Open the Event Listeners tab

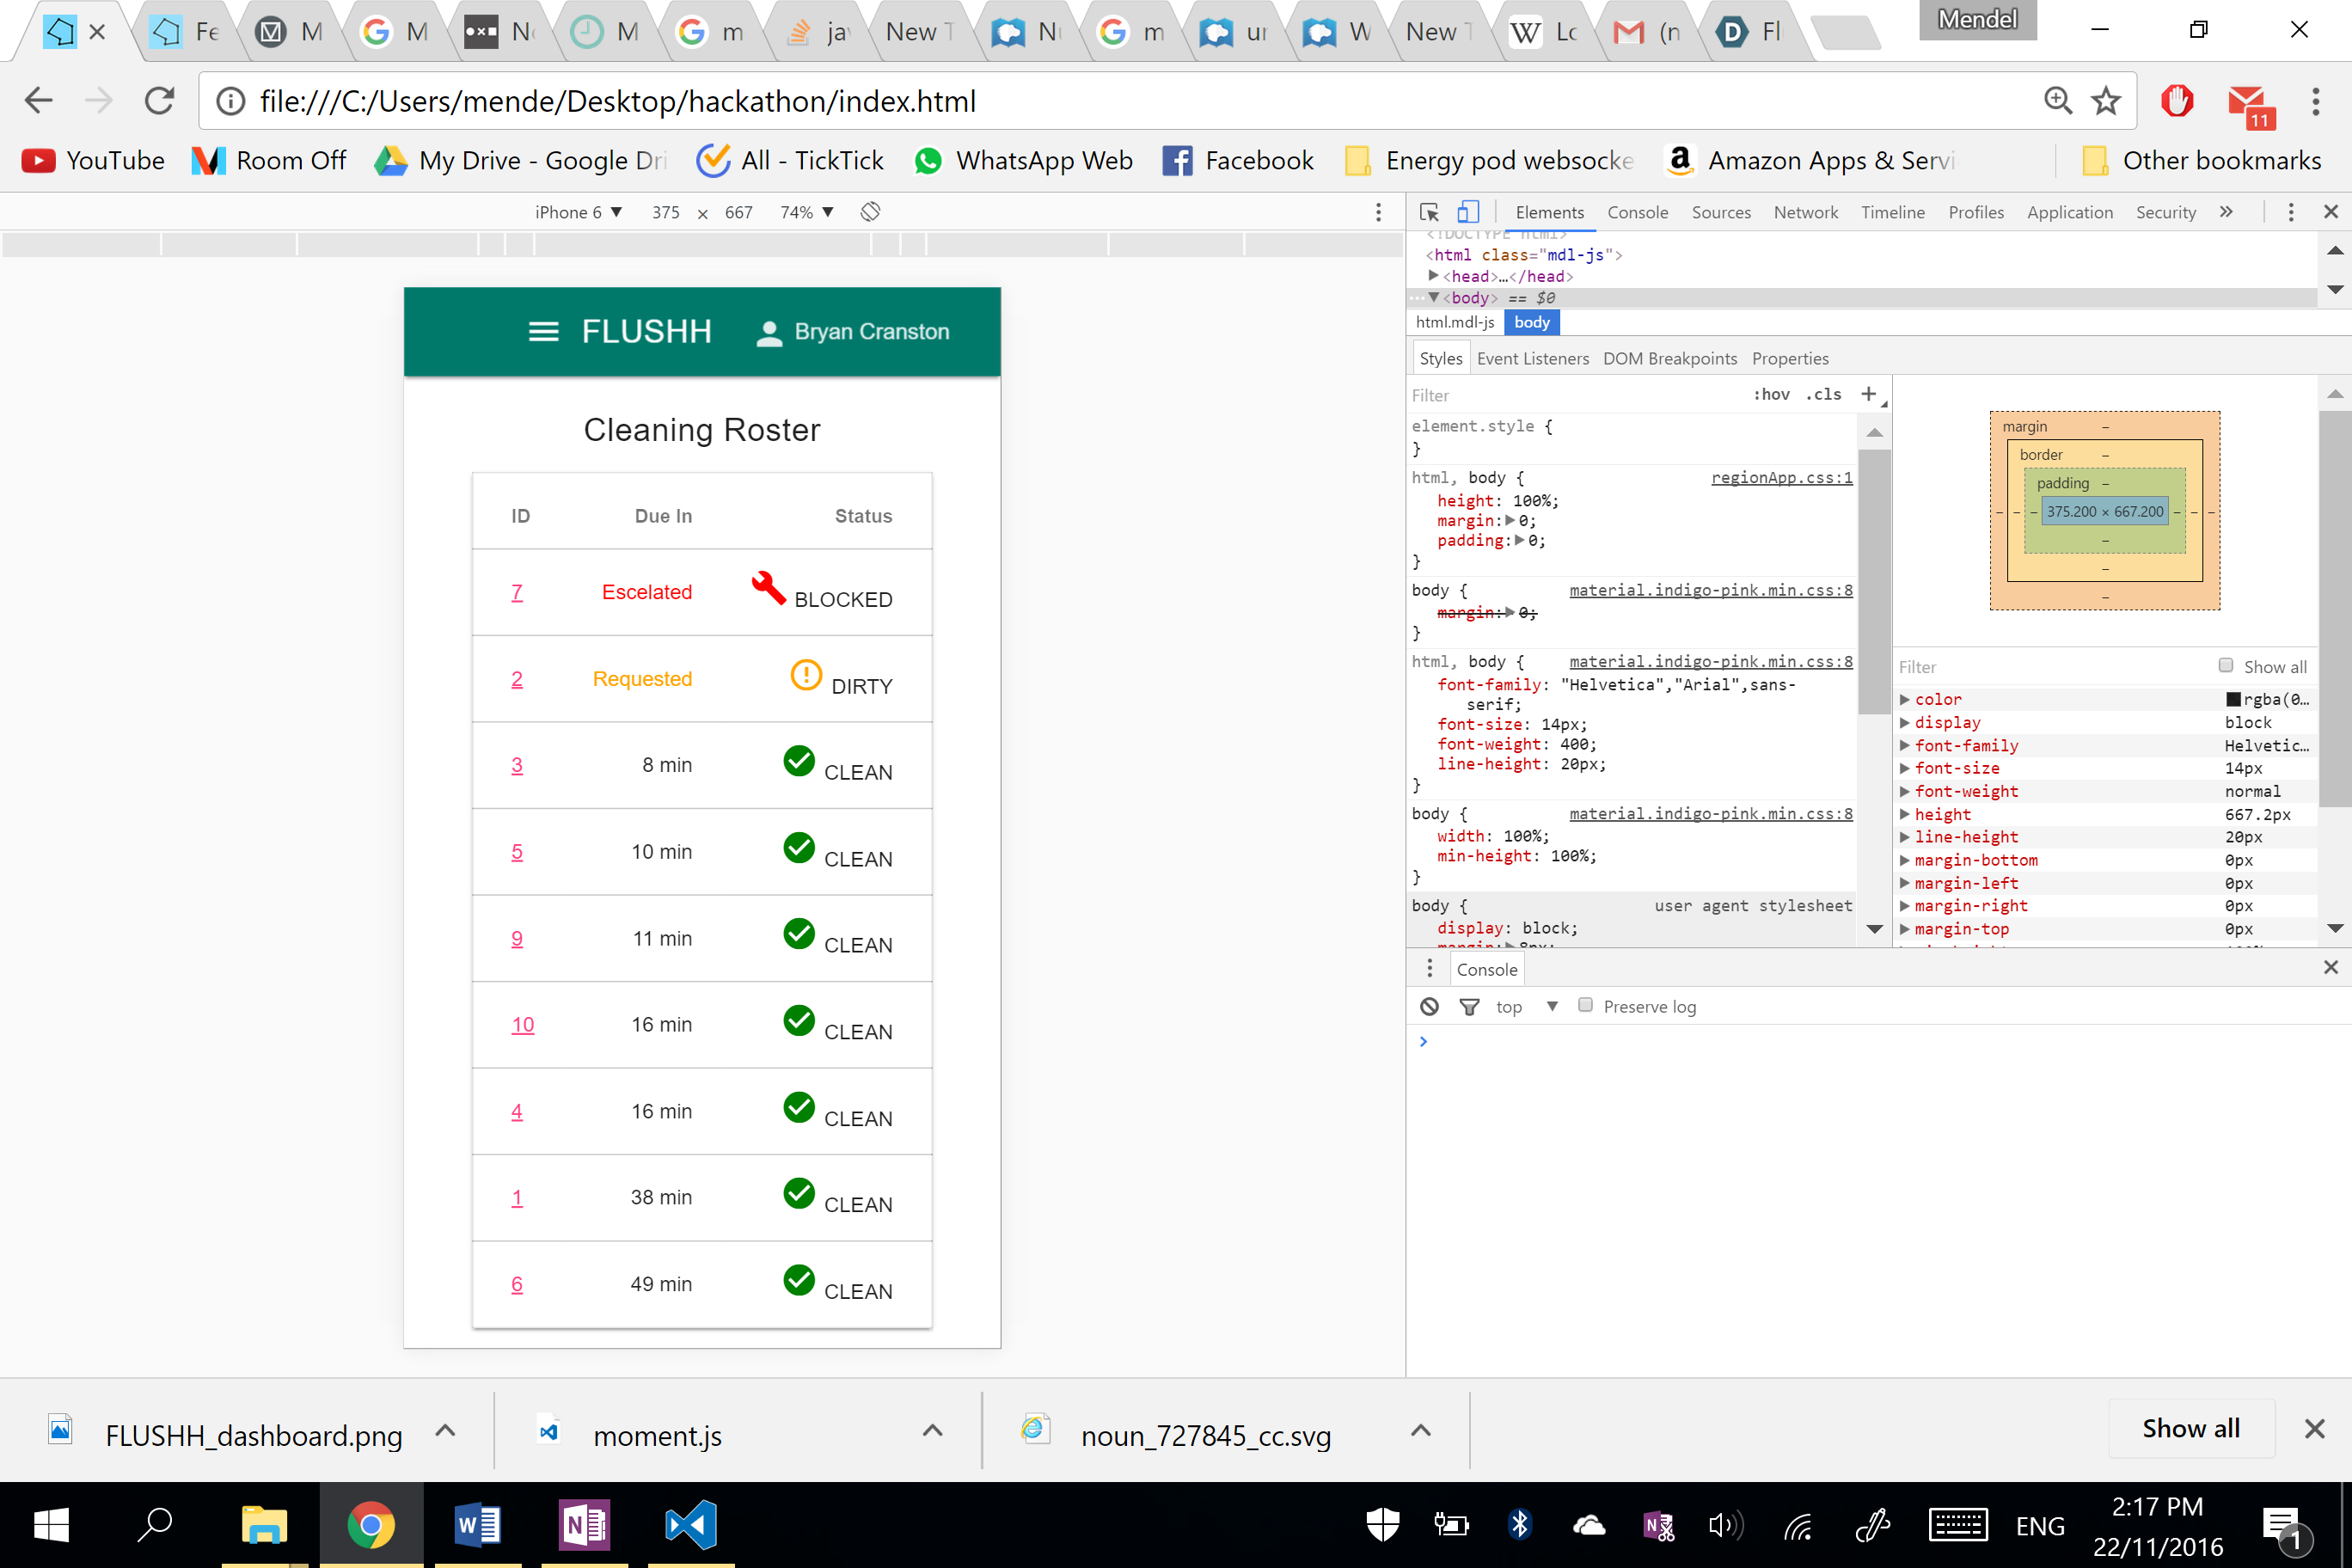(1532, 358)
